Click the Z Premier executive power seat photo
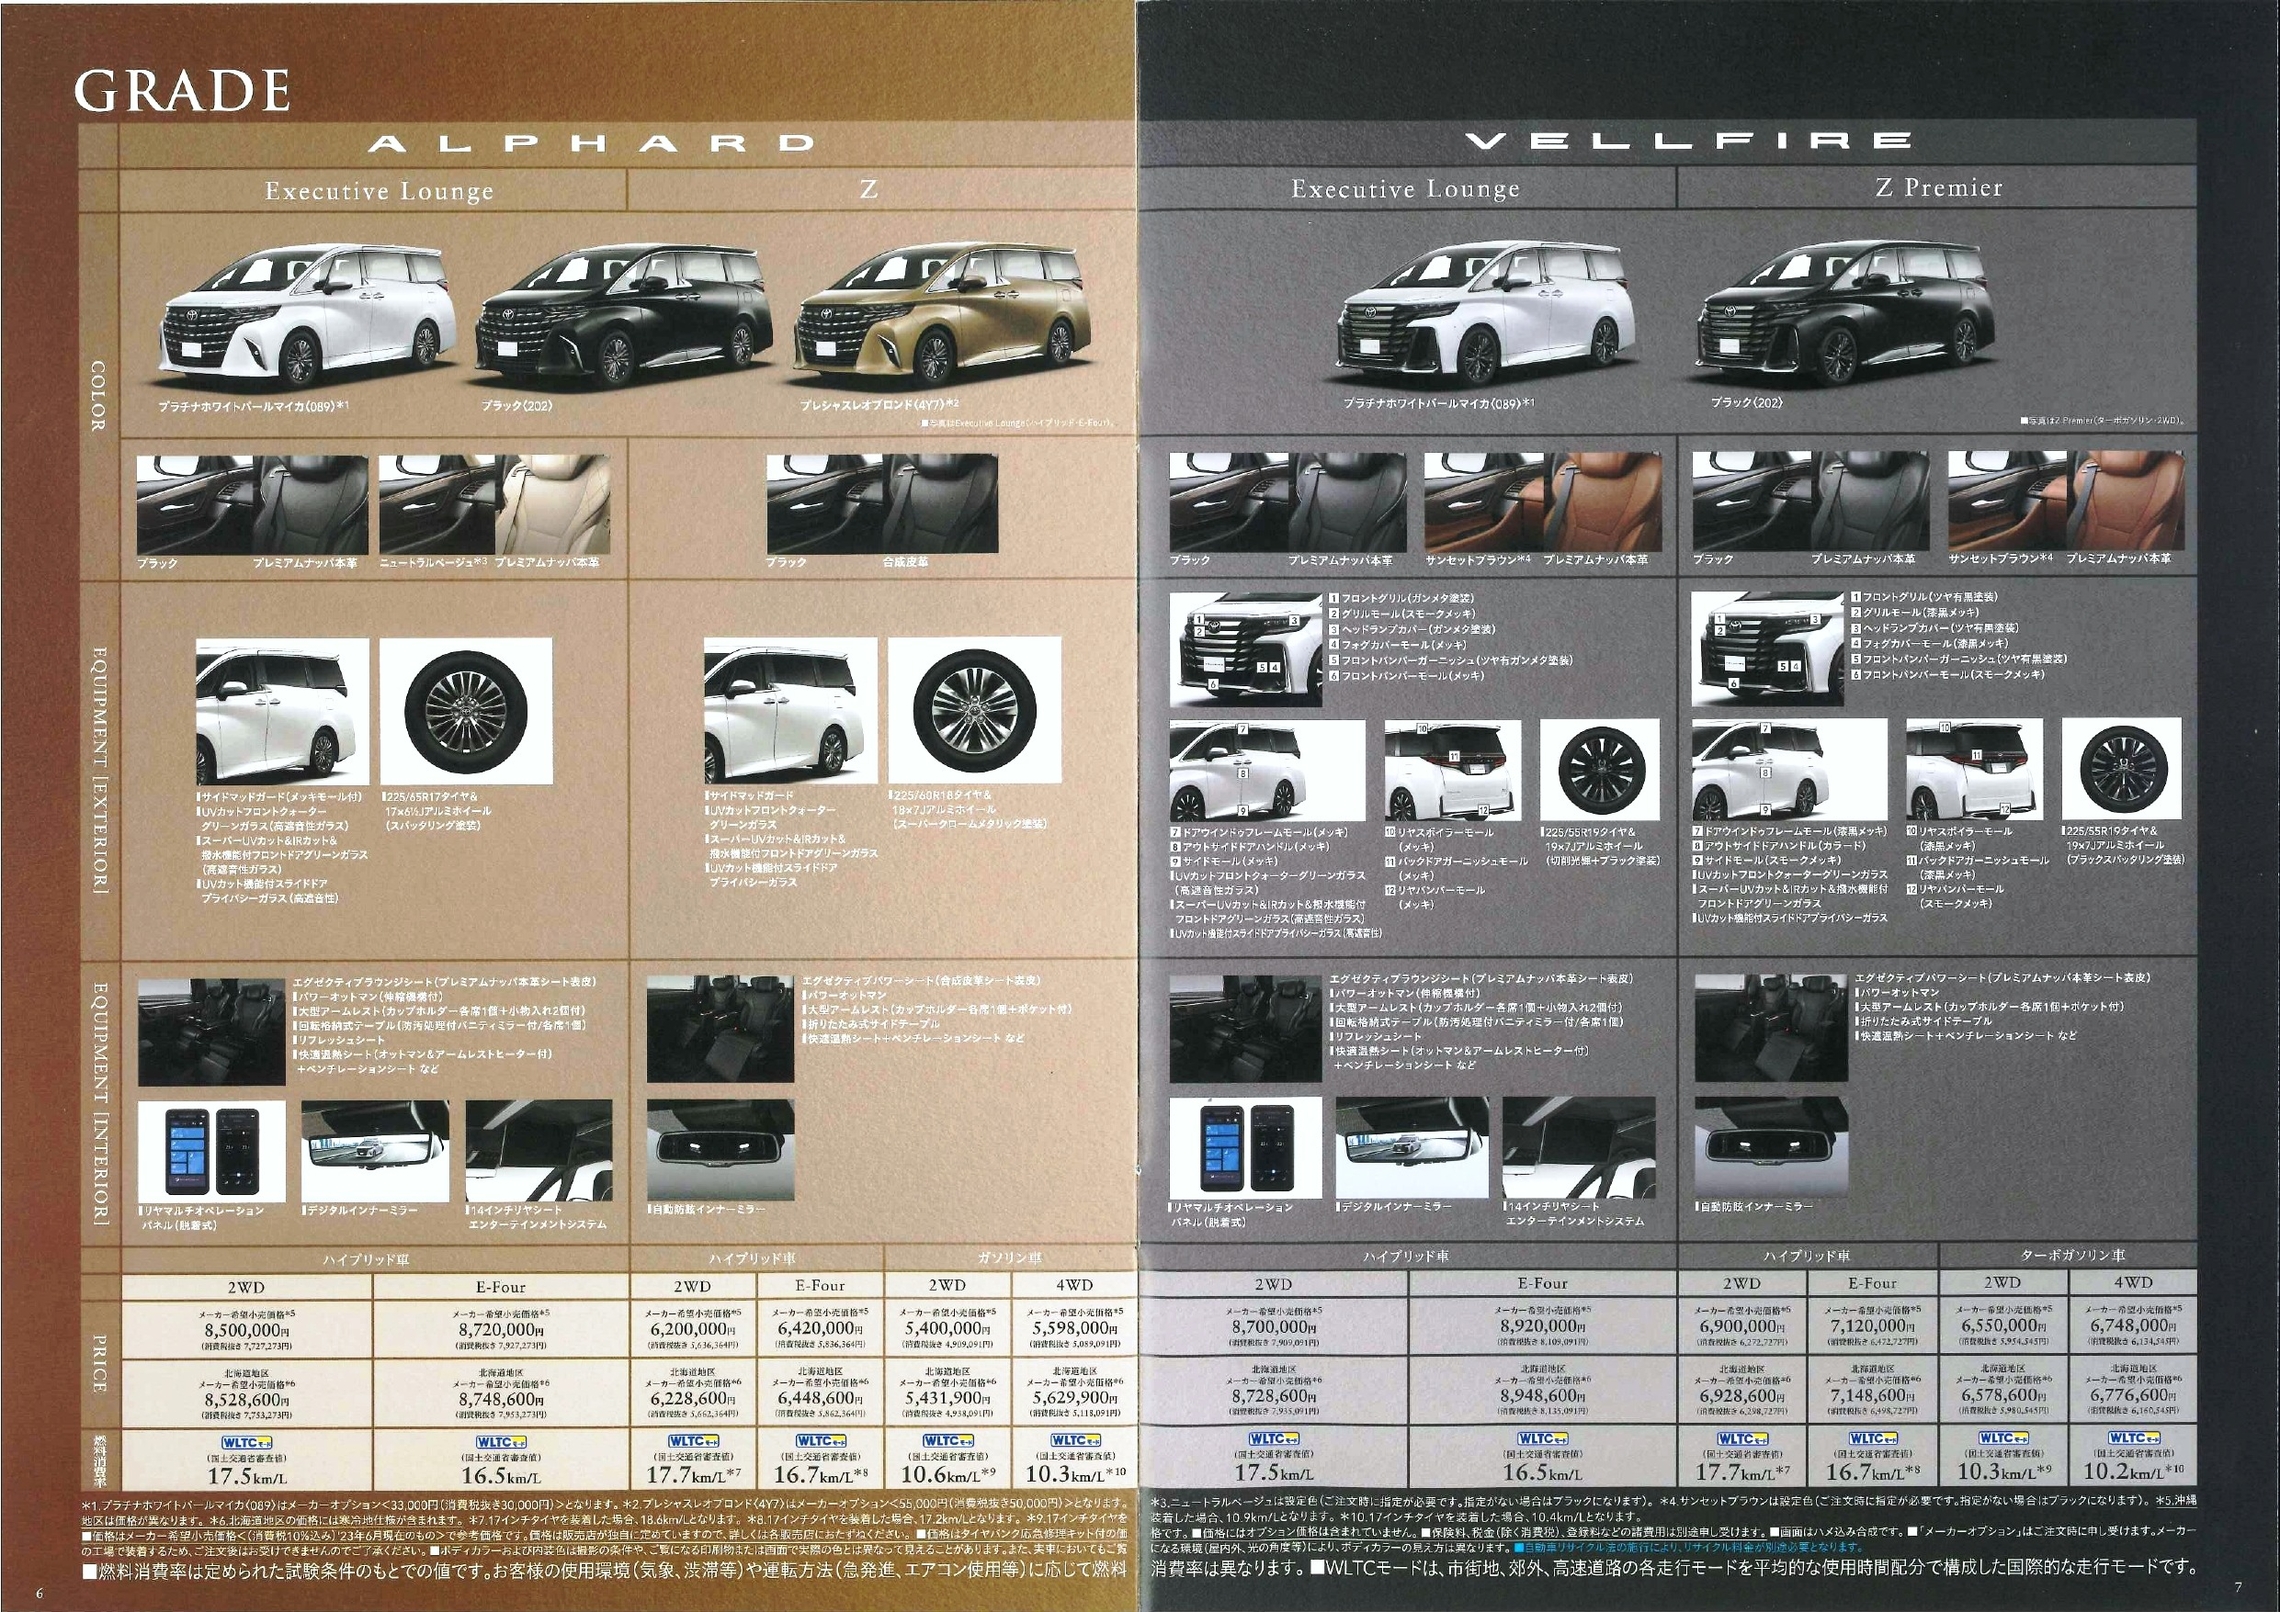The height and width of the screenshot is (1612, 2280). click(x=1771, y=1029)
